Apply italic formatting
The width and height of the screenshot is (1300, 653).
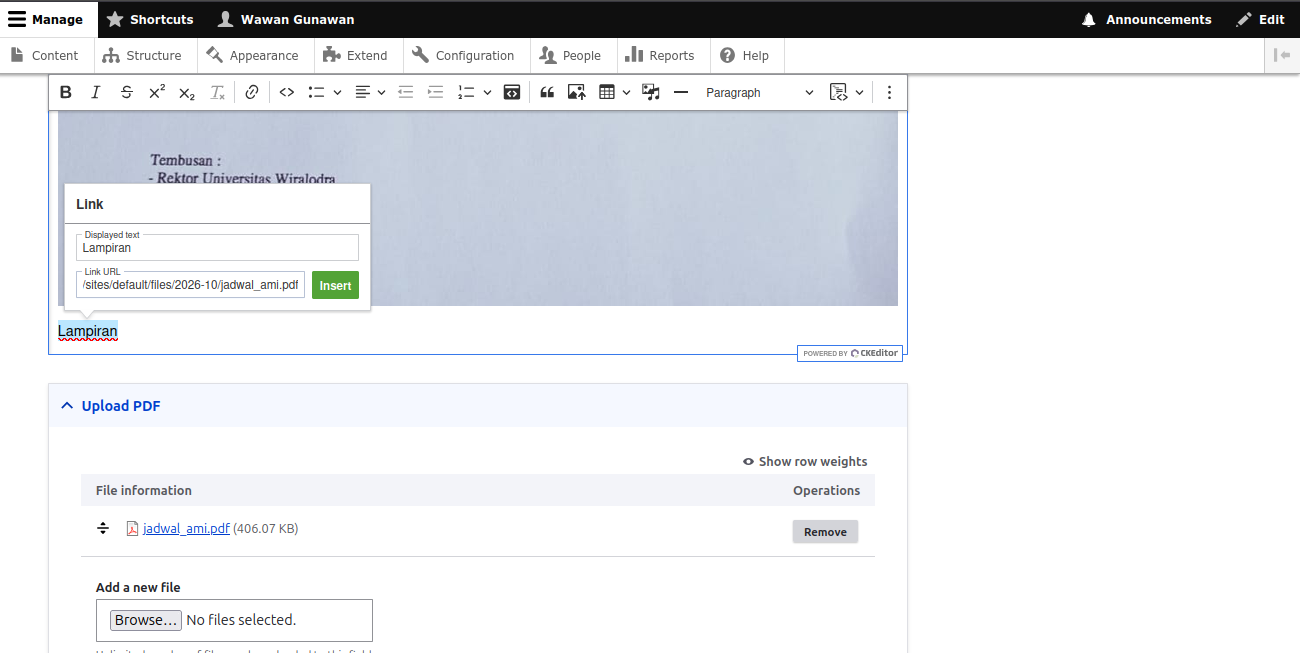(96, 92)
